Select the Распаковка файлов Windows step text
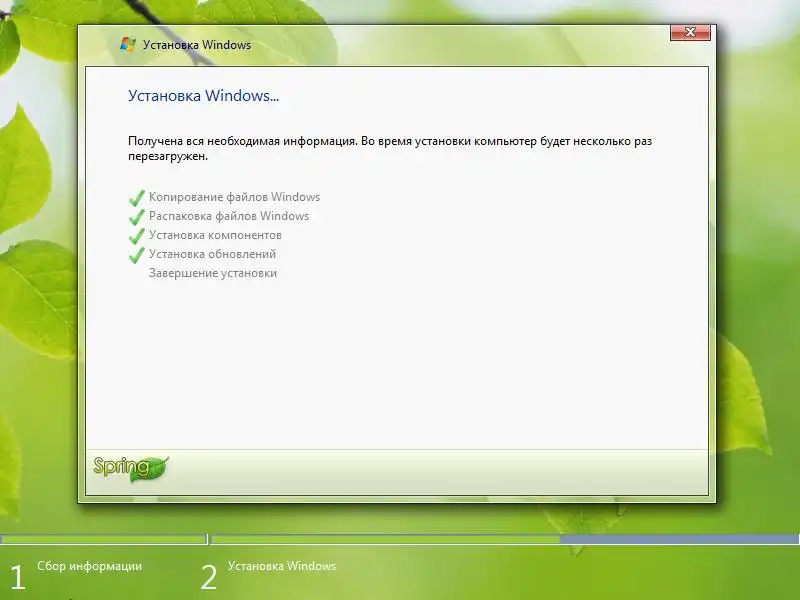Viewport: 800px width, 600px height. (229, 216)
